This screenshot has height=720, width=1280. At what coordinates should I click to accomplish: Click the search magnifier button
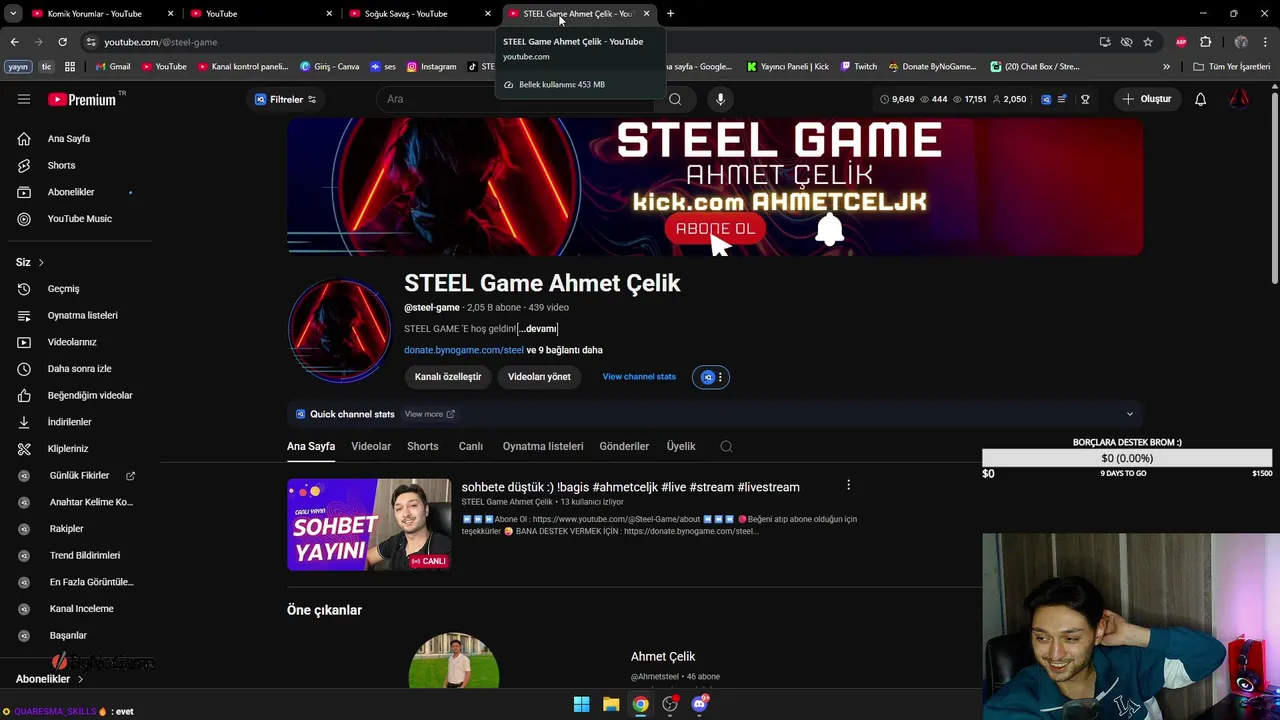point(675,99)
